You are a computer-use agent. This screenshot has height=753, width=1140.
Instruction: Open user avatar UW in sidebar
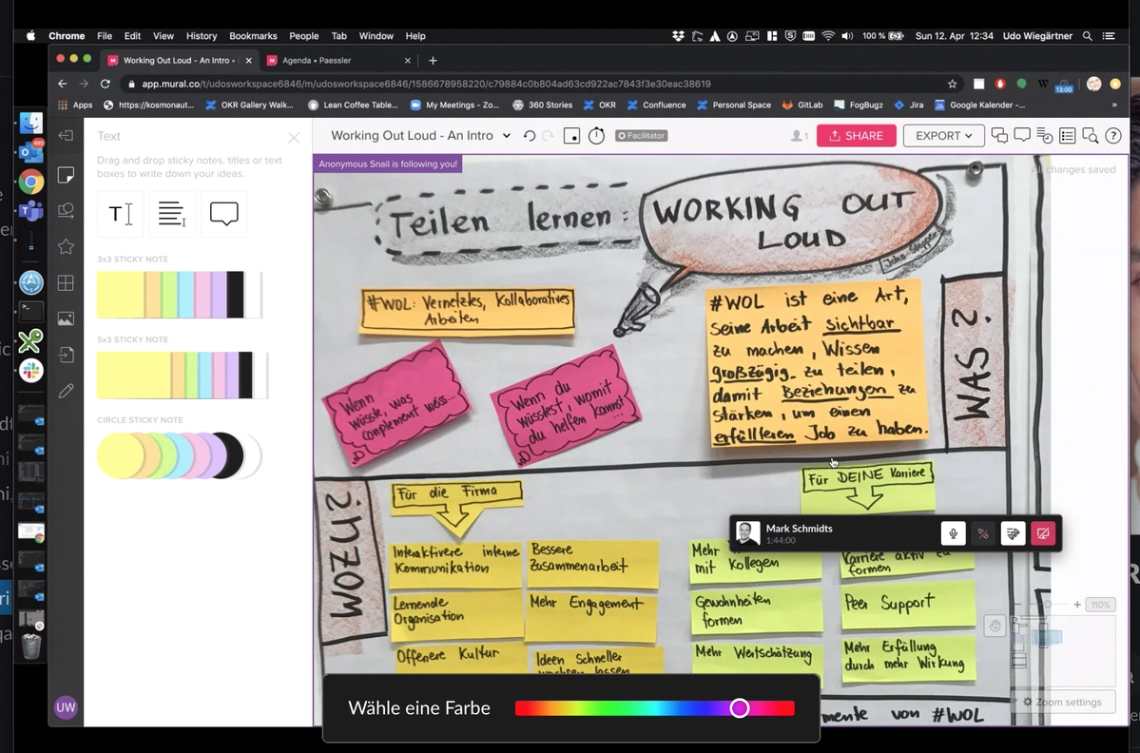pyautogui.click(x=65, y=707)
